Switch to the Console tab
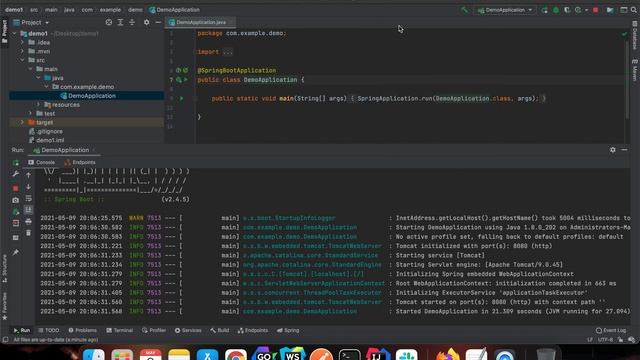Screen dimensions: 640x360 click(x=41, y=162)
